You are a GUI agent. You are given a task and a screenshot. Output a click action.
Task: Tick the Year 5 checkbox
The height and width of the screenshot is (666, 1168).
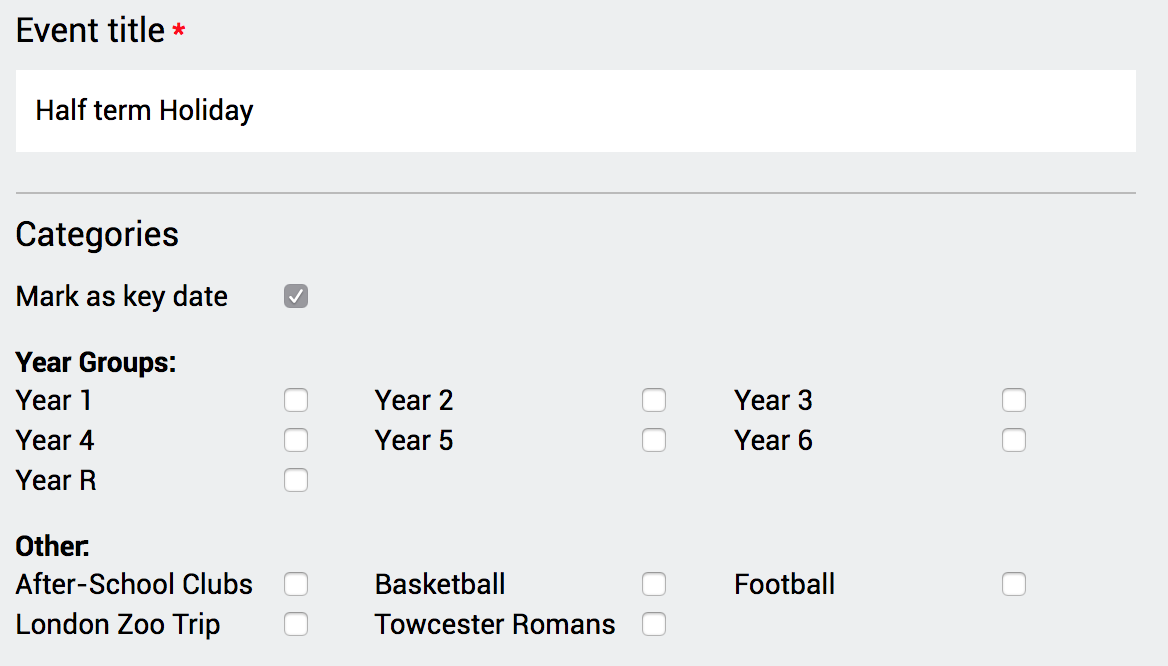point(654,441)
